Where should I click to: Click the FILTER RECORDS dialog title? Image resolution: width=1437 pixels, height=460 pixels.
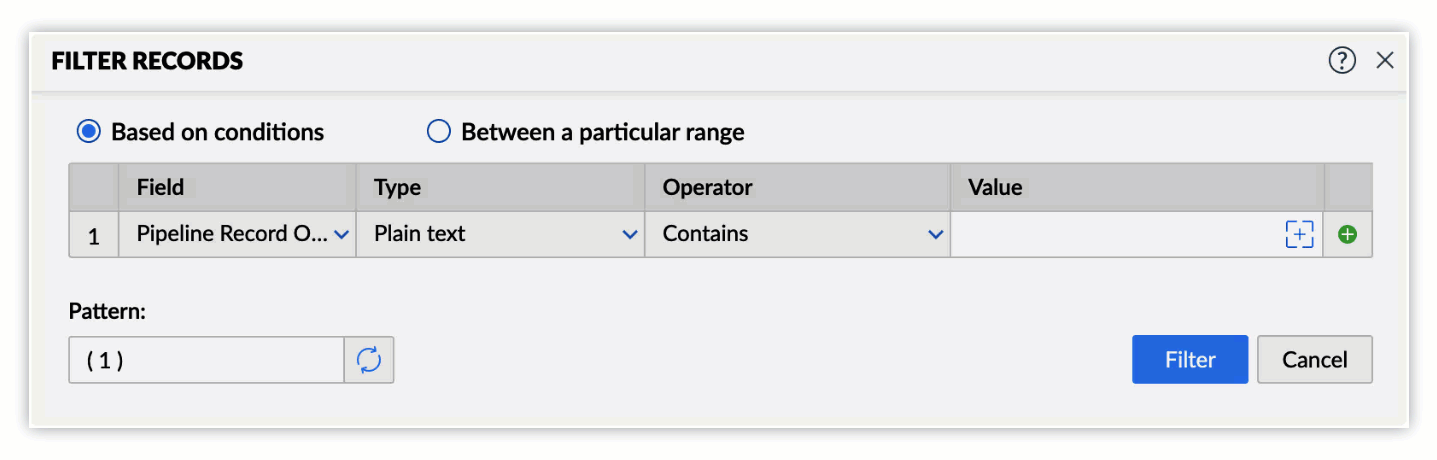[x=147, y=61]
